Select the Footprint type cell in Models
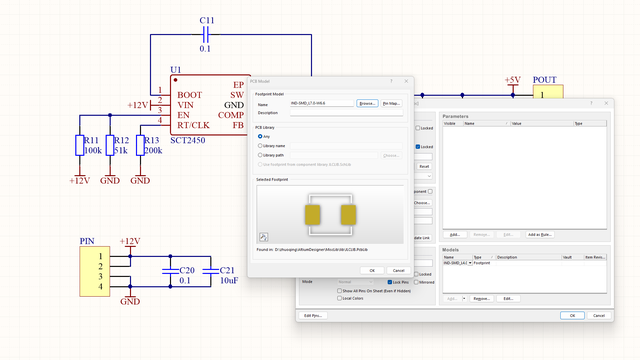640x360 pixels. 482,263
